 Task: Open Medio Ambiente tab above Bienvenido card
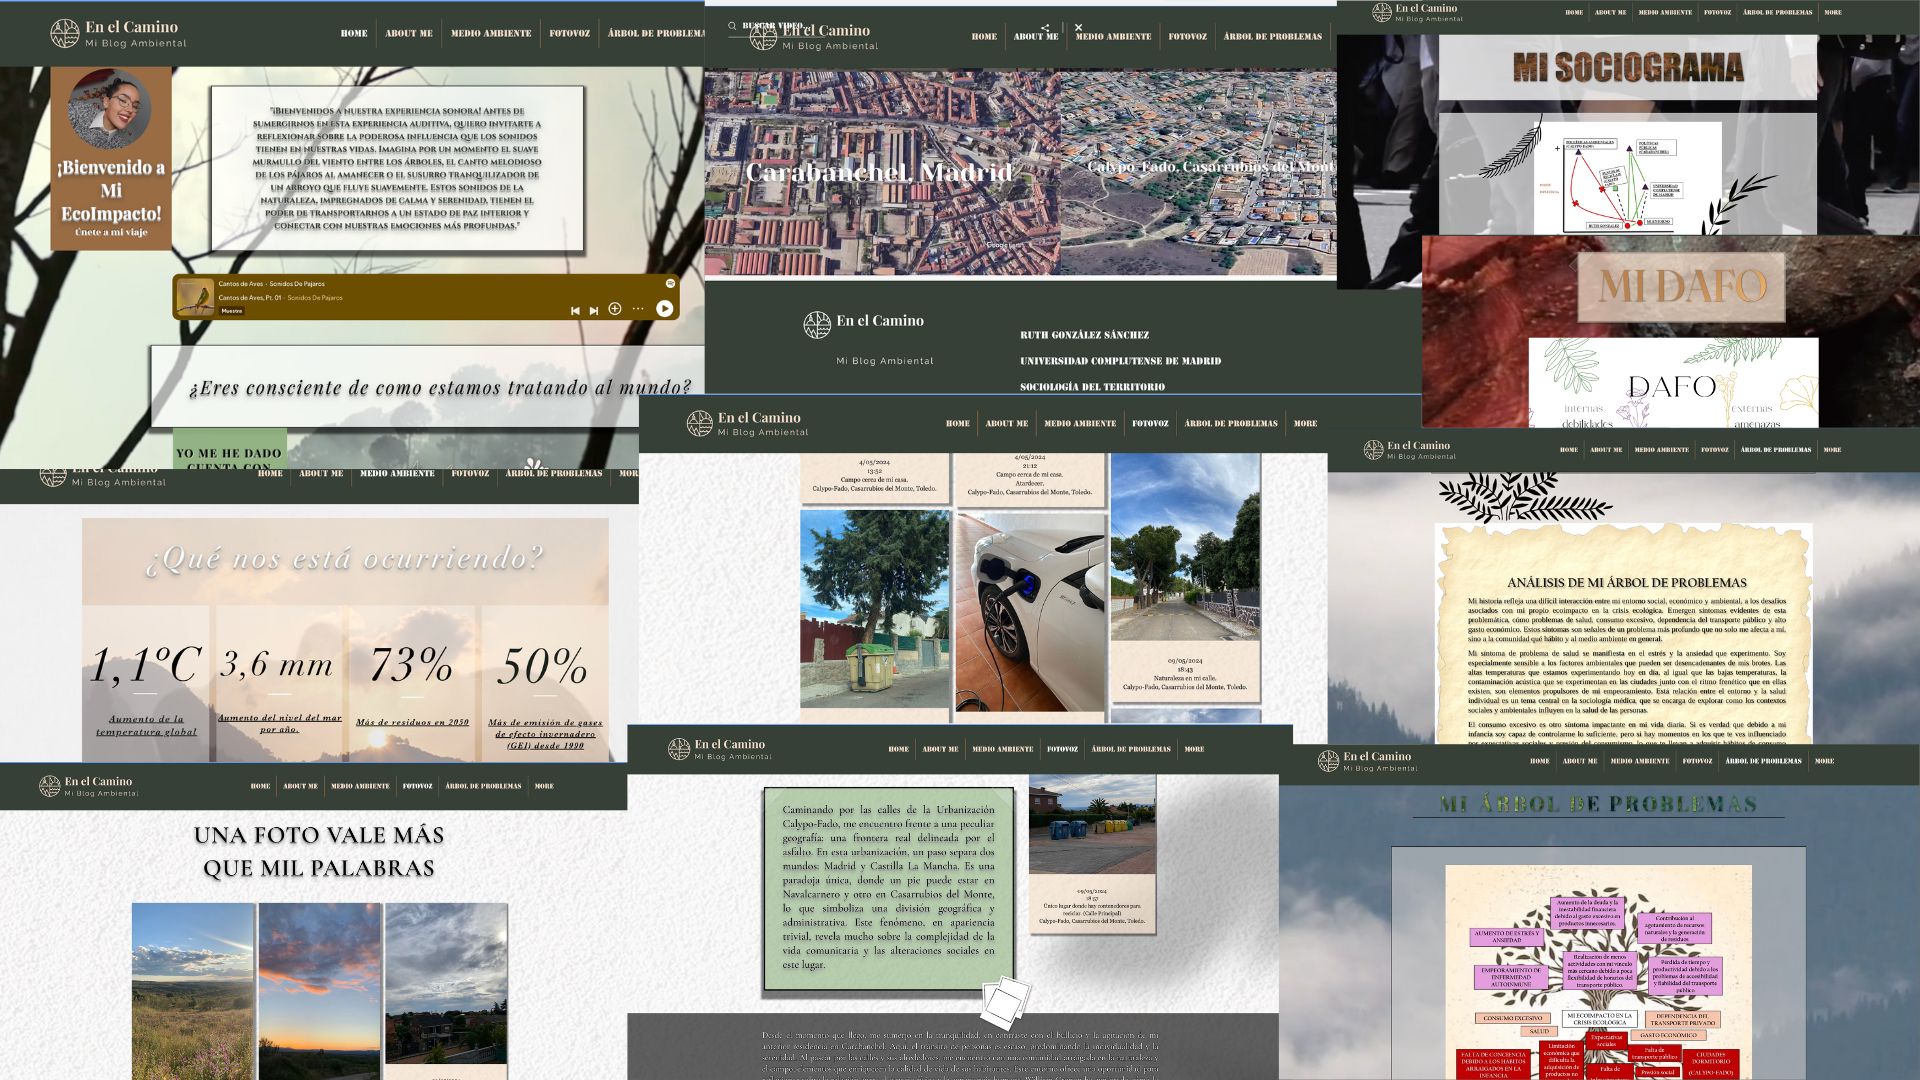(491, 33)
